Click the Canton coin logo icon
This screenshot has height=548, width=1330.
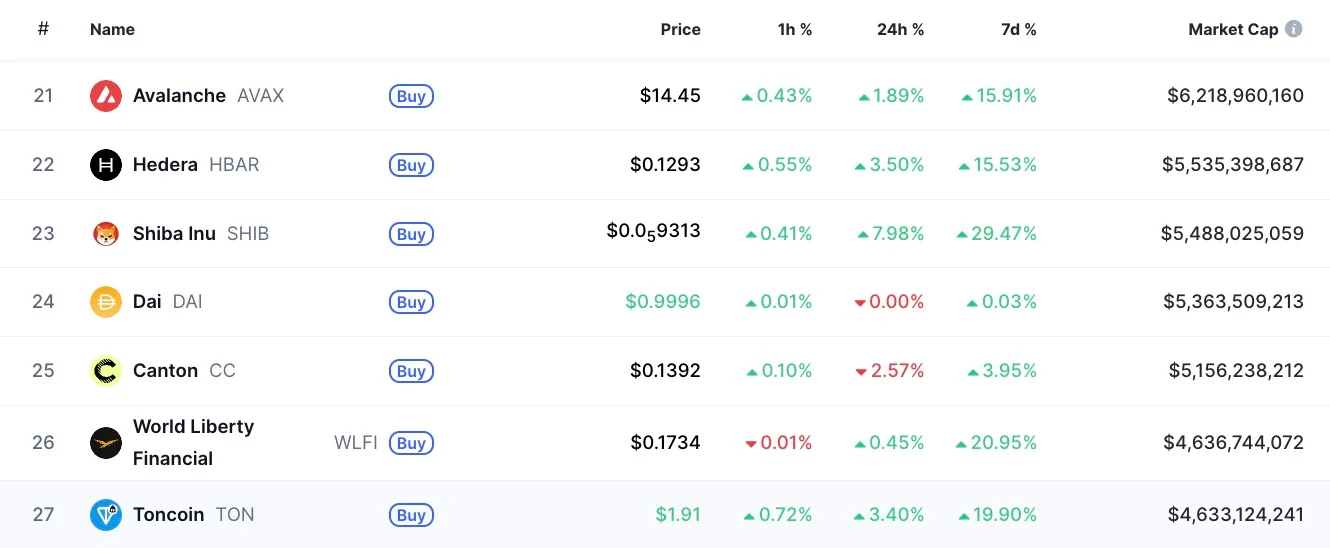coord(106,371)
